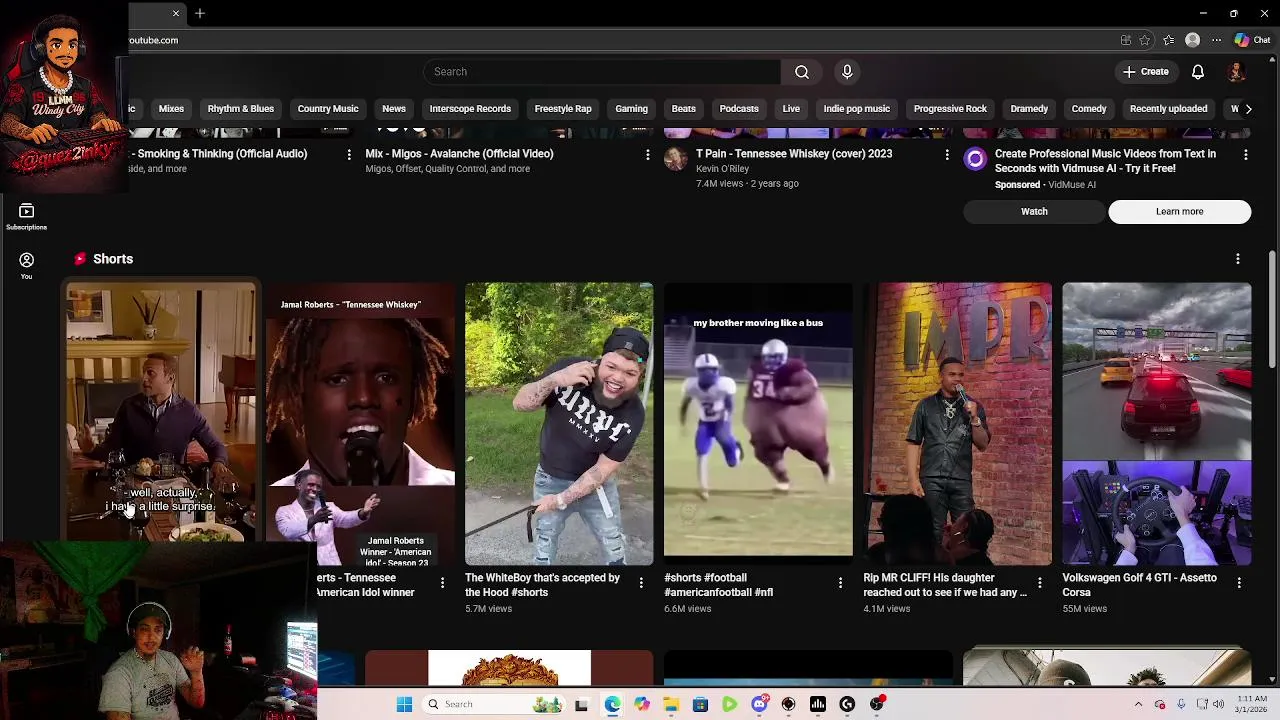Open Microsoft Store from the taskbar
Screen dimensions: 1280x720
700,705
